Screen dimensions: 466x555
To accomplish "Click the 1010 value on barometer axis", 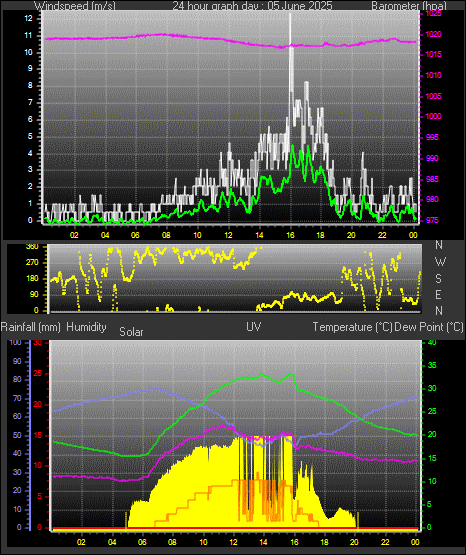I will coord(433,75).
